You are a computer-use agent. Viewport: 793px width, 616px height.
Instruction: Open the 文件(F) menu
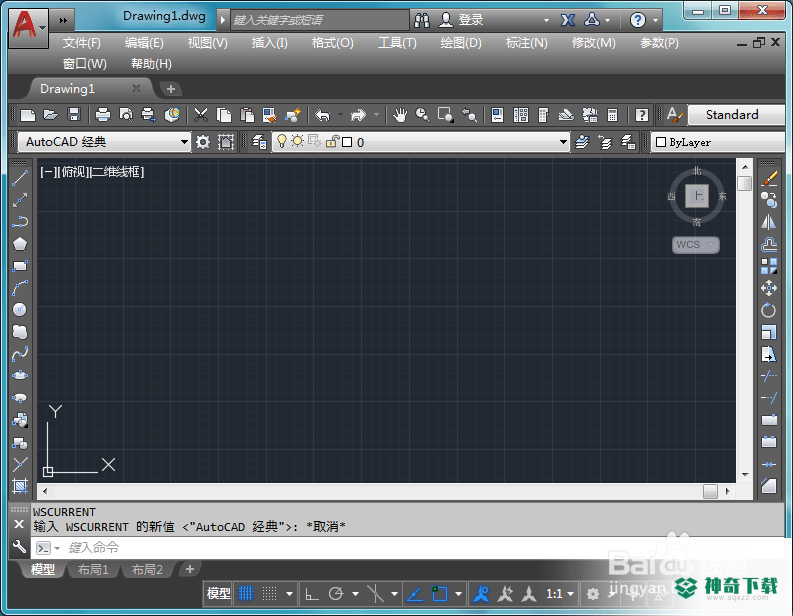point(82,43)
